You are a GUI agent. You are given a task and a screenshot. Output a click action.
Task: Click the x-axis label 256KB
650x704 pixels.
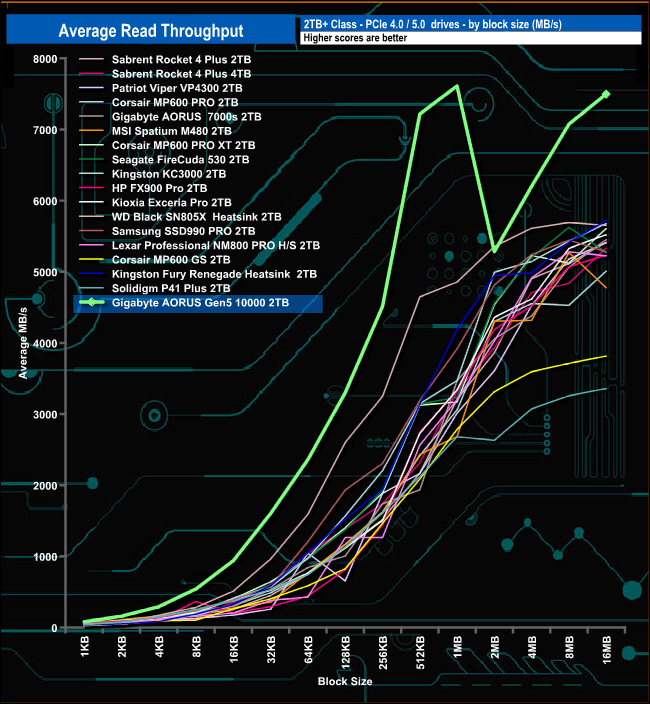point(383,652)
